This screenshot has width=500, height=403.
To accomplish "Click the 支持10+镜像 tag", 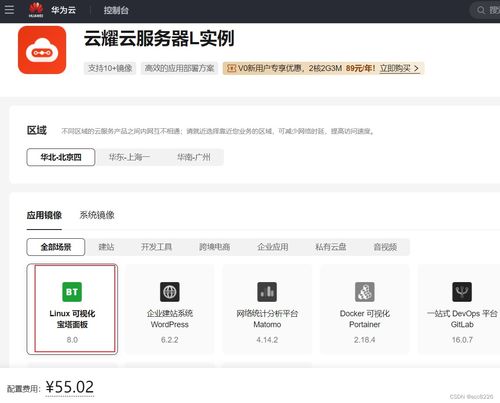I will 110,68.
